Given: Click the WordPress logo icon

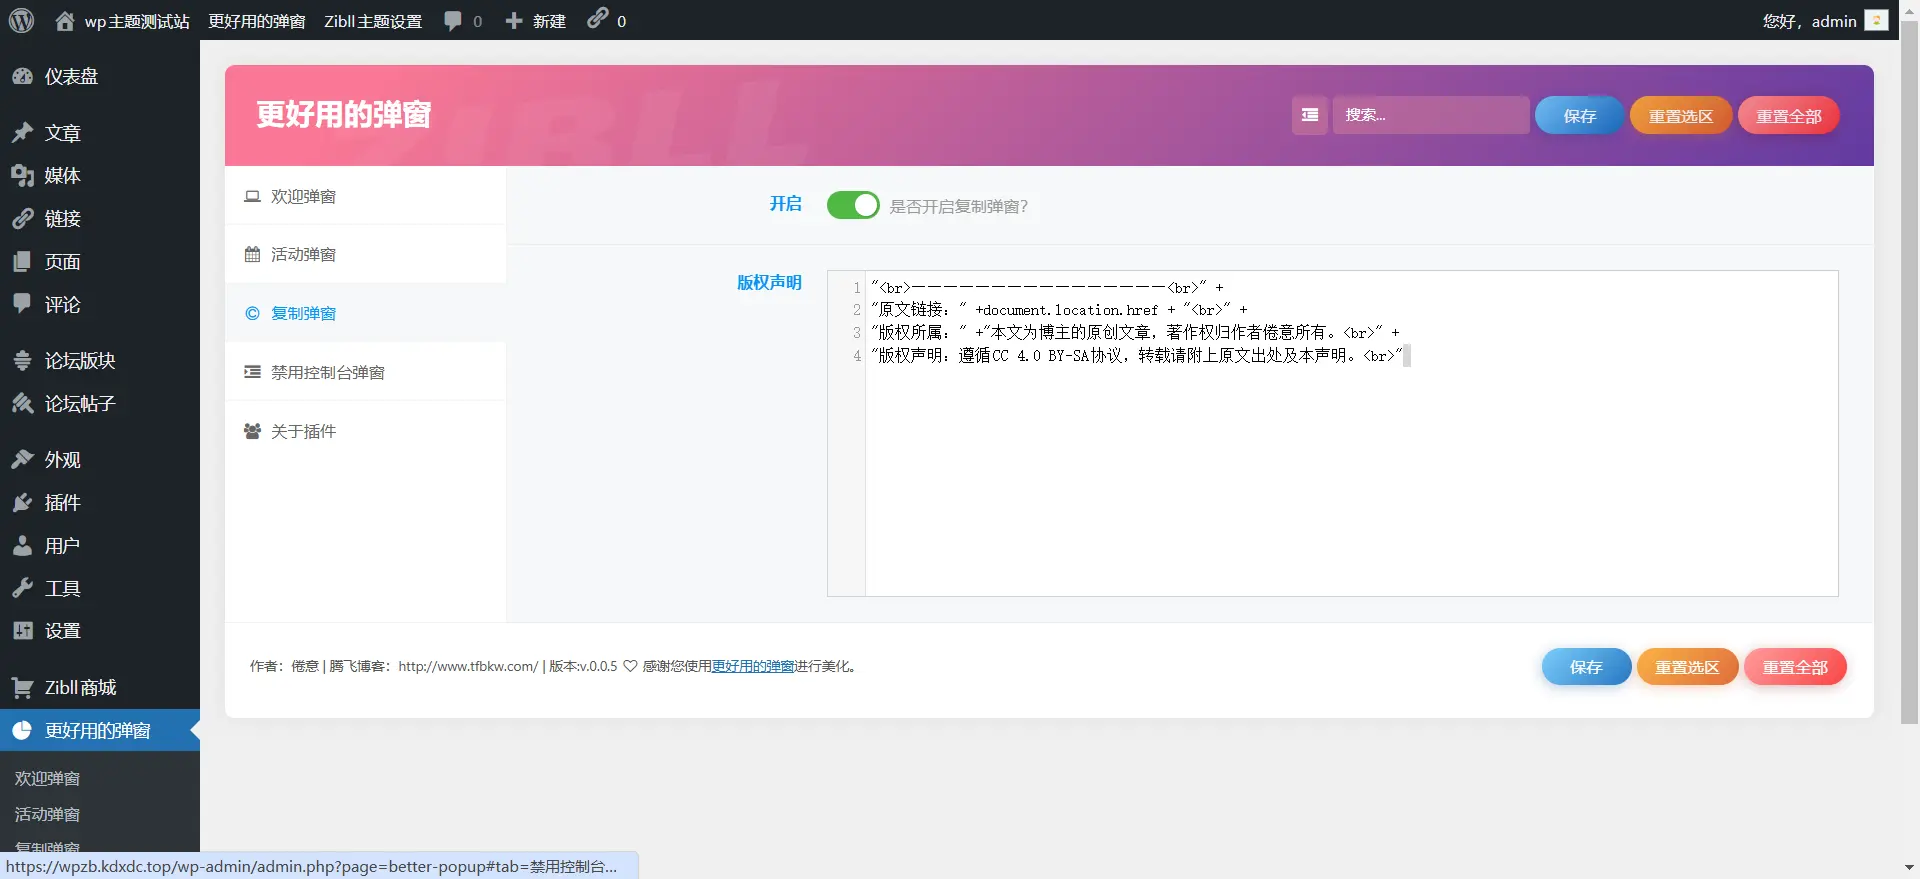Looking at the screenshot, I should point(21,20).
